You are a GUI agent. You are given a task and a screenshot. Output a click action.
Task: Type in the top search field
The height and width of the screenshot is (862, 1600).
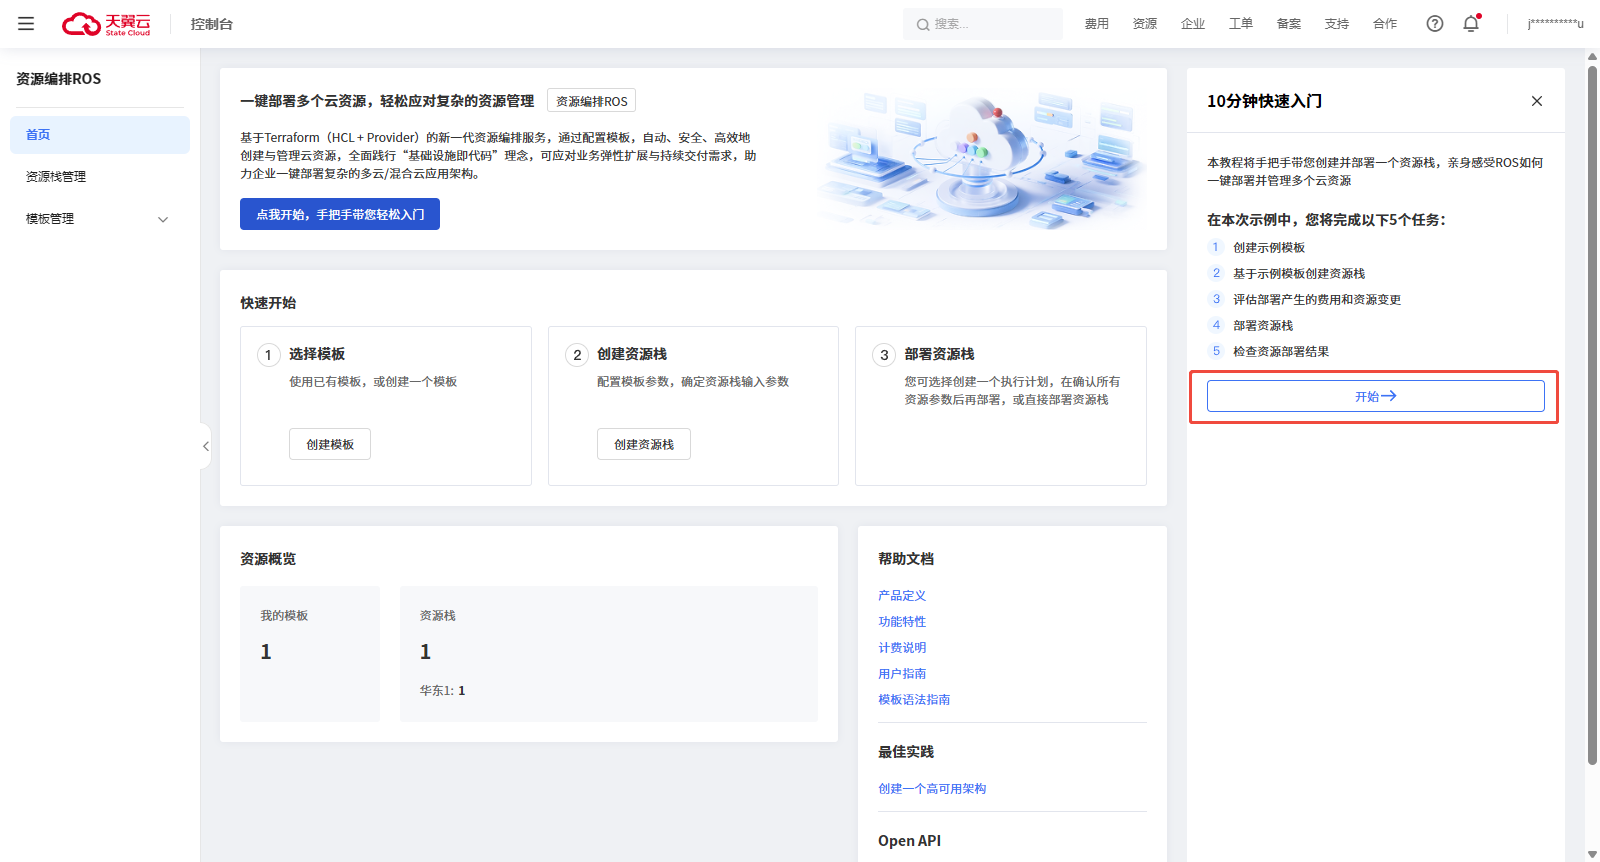click(990, 24)
